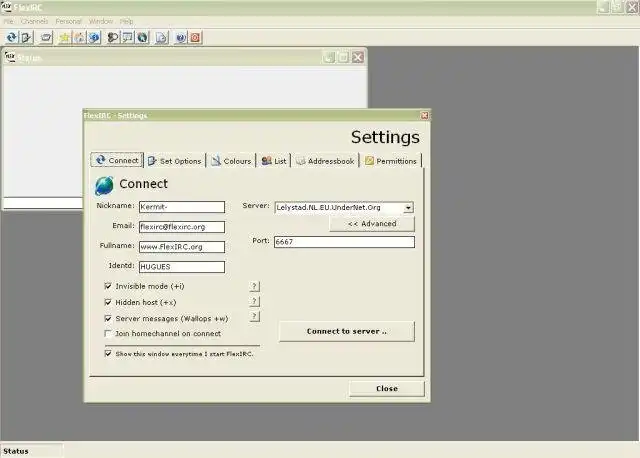Open help for Server messages (Wallops +w)
The image size is (640, 458).
(x=254, y=316)
